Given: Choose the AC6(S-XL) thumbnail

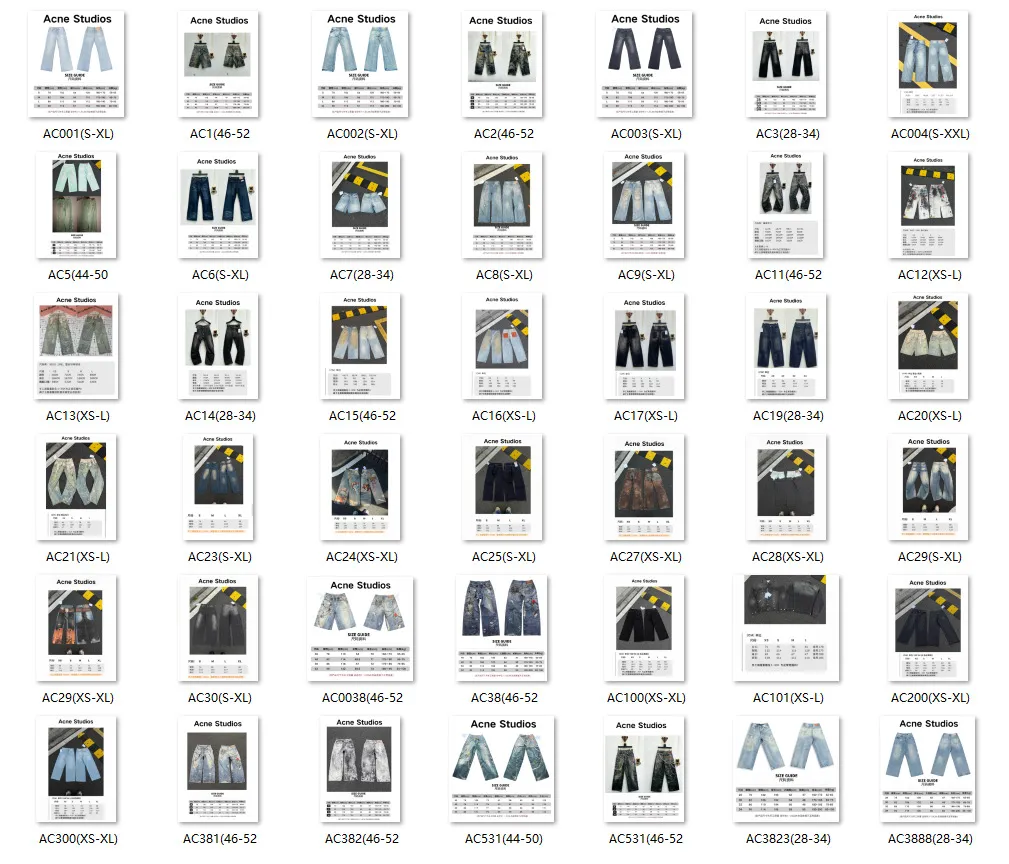Looking at the screenshot, I should tap(218, 205).
